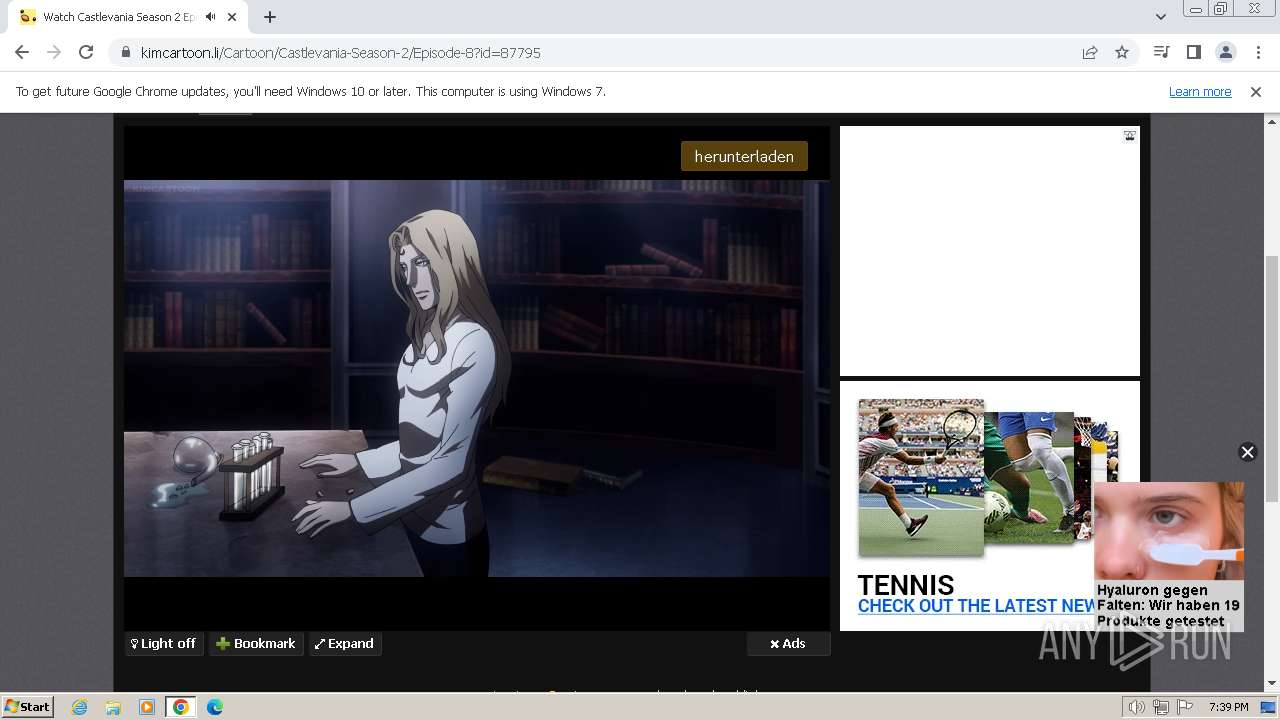The image size is (1280, 720).
Task: Dismiss Chrome update notice bar
Action: coord(1256,92)
